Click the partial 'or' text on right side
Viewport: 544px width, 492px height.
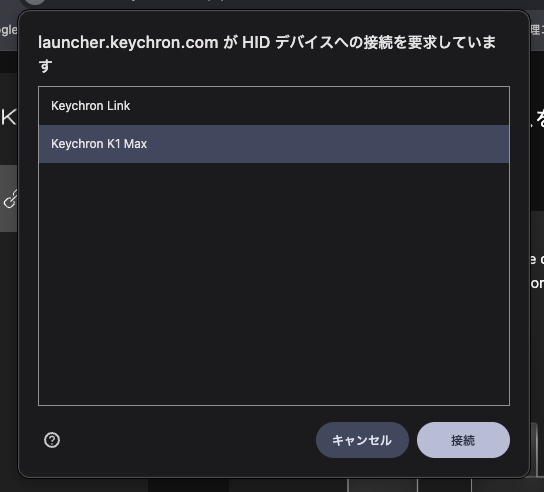click(x=537, y=283)
